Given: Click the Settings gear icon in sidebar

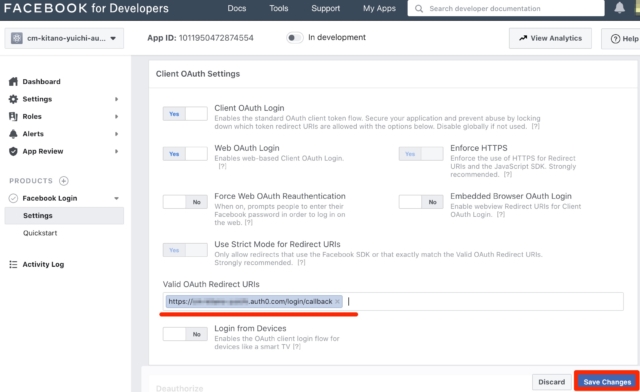Looking at the screenshot, I should tap(13, 99).
